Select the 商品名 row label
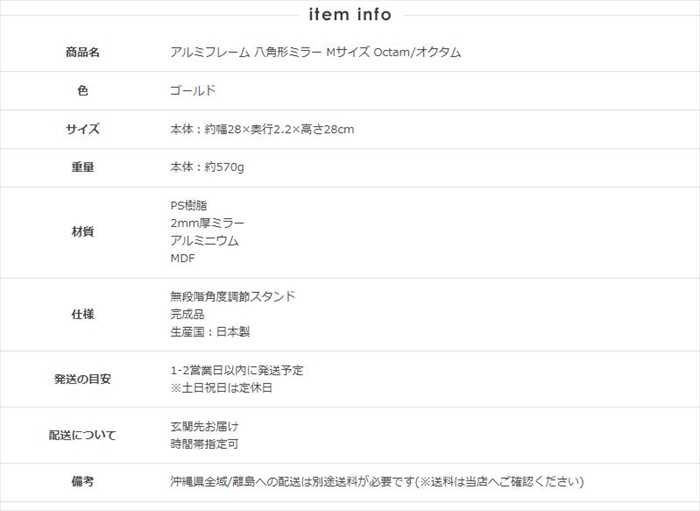The image size is (700, 511). [x=83, y=51]
